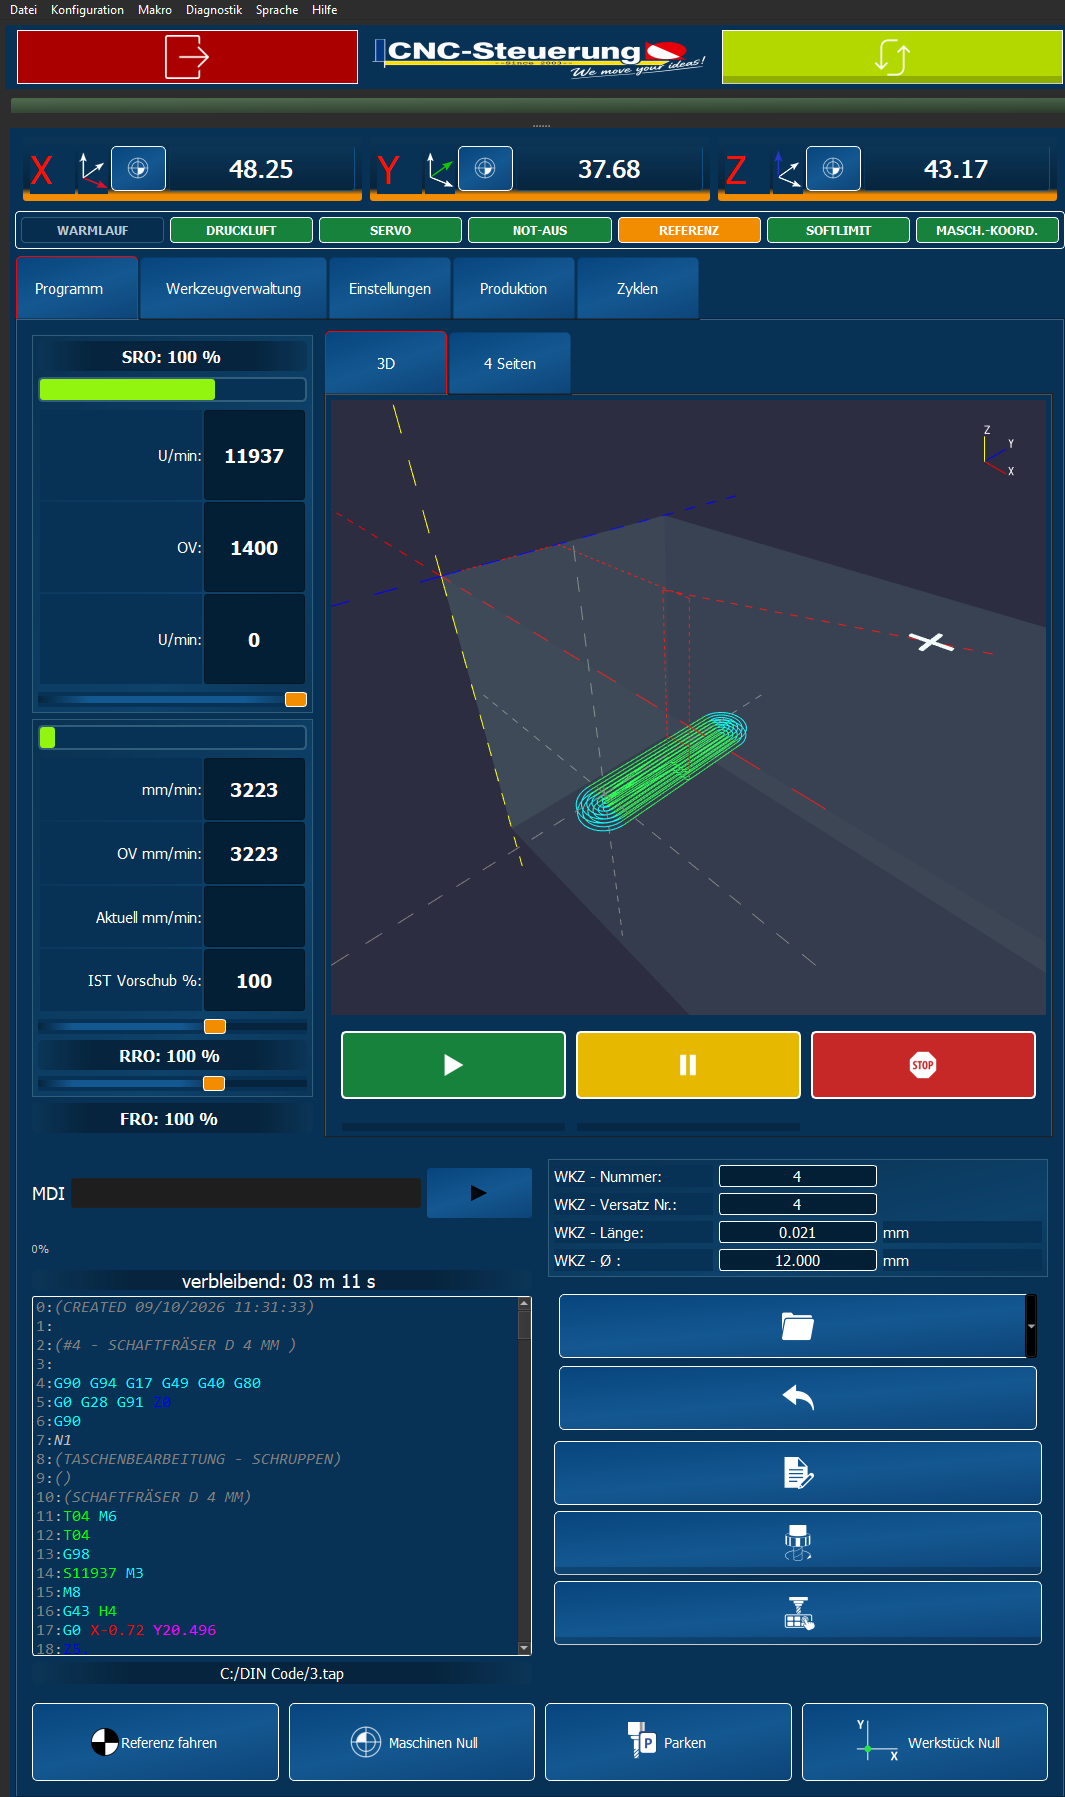Select the 4 Seiten view tab
This screenshot has height=1797, width=1065.
(510, 364)
